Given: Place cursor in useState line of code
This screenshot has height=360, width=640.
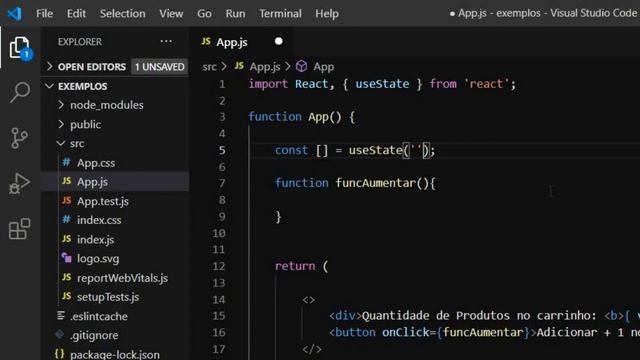Looking at the screenshot, I should 355,150.
